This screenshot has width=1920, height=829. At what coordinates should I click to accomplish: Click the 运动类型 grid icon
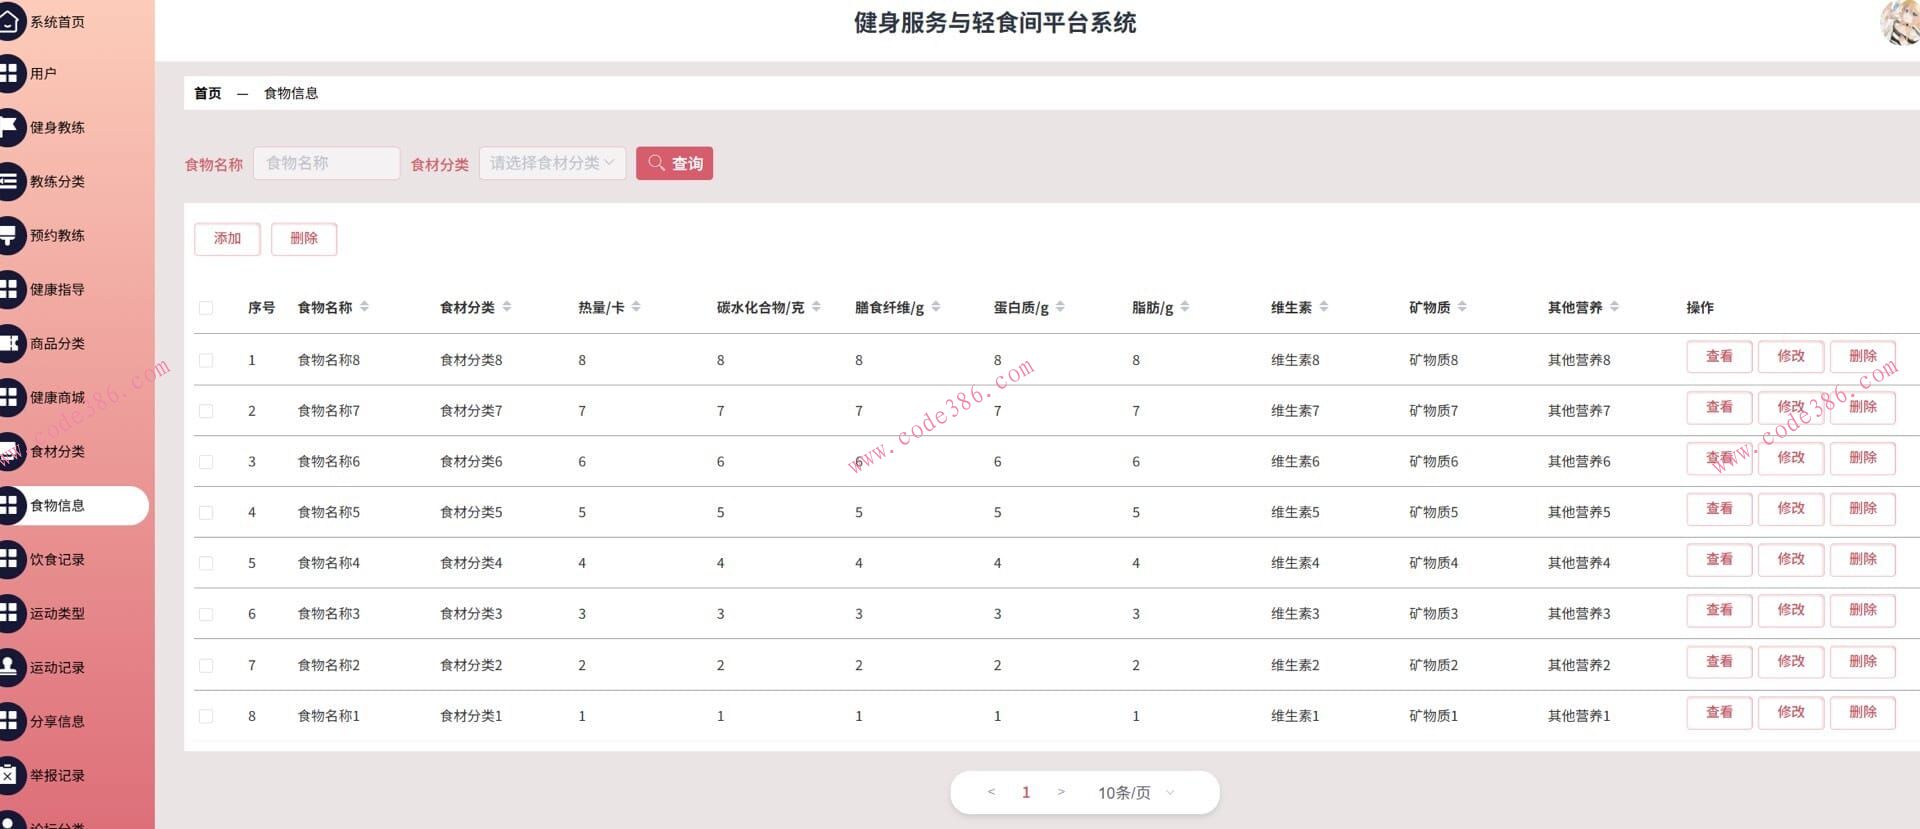[x=8, y=613]
